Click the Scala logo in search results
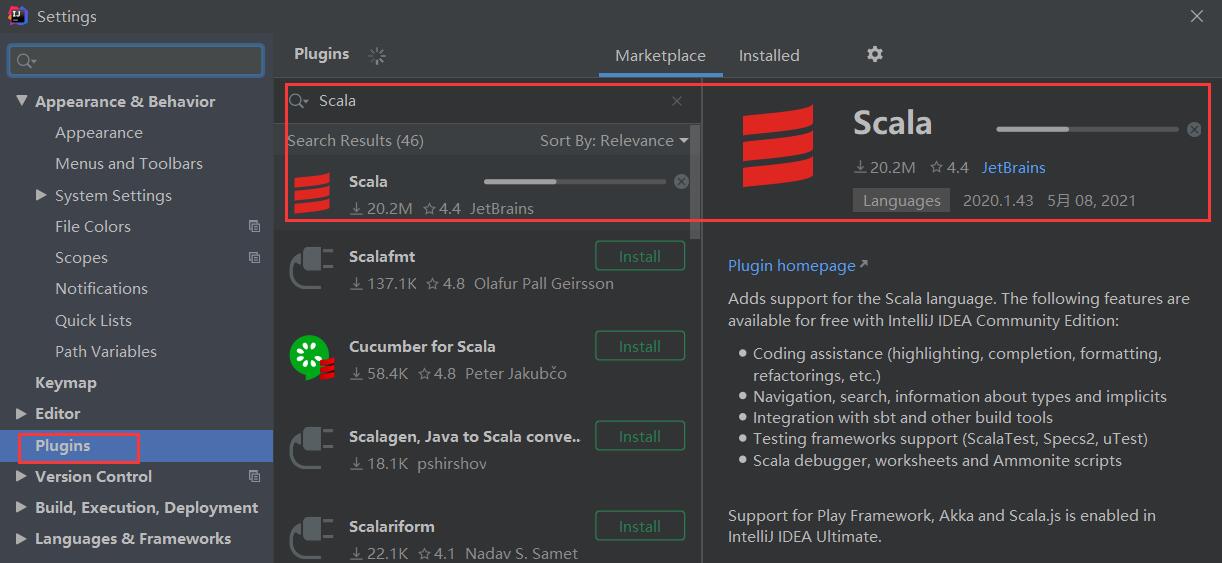 [x=312, y=193]
